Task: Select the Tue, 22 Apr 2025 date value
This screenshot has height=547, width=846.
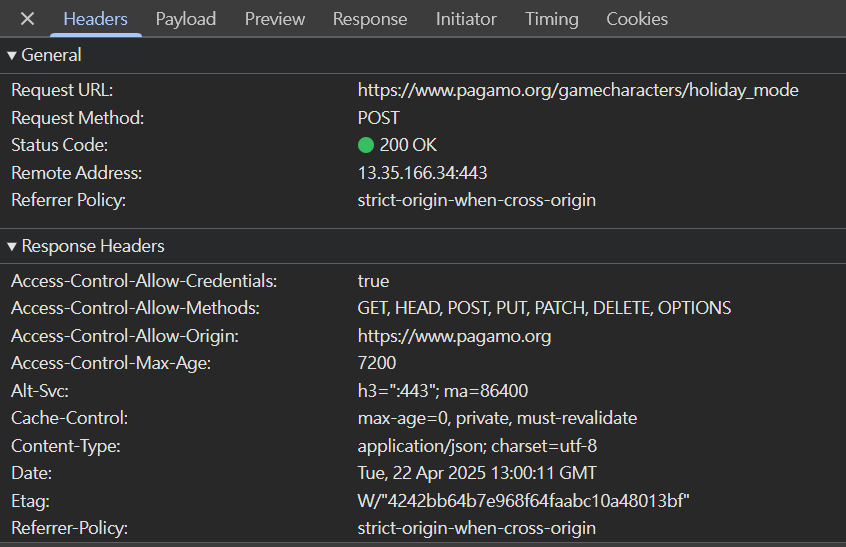Action: (476, 473)
